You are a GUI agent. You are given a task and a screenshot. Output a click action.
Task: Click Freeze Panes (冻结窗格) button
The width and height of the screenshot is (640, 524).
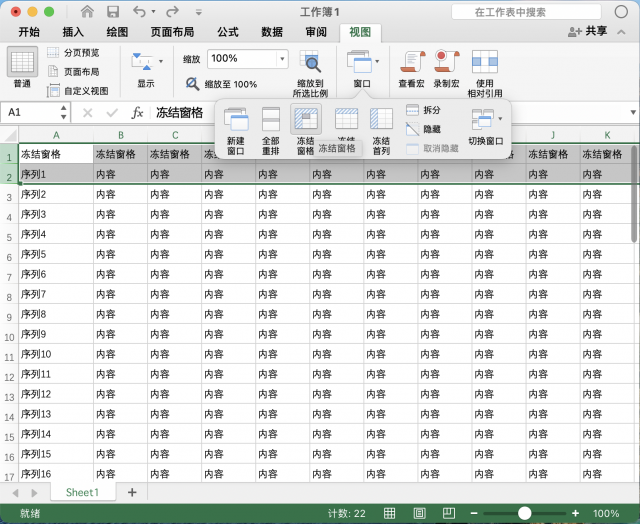coord(306,130)
